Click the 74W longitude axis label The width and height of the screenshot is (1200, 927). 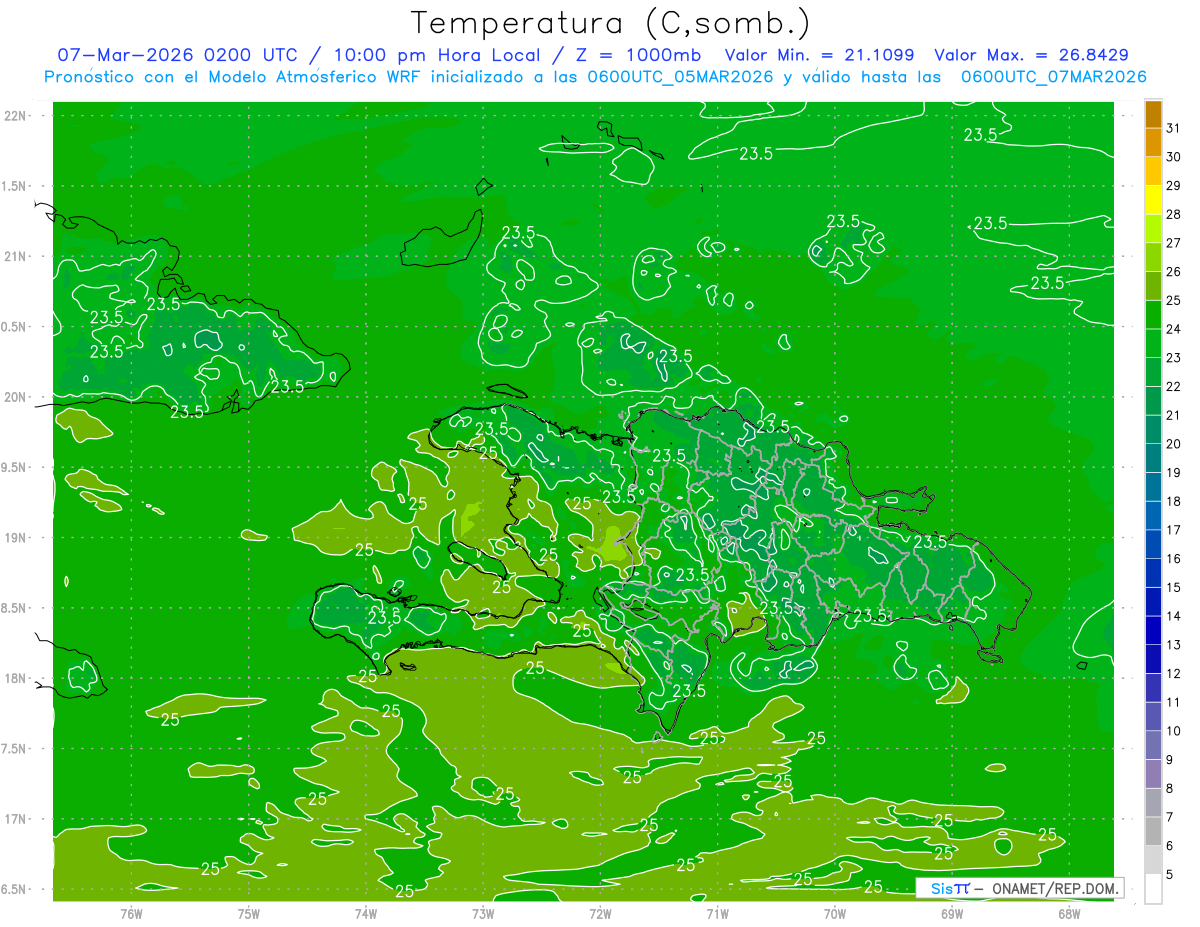(366, 914)
